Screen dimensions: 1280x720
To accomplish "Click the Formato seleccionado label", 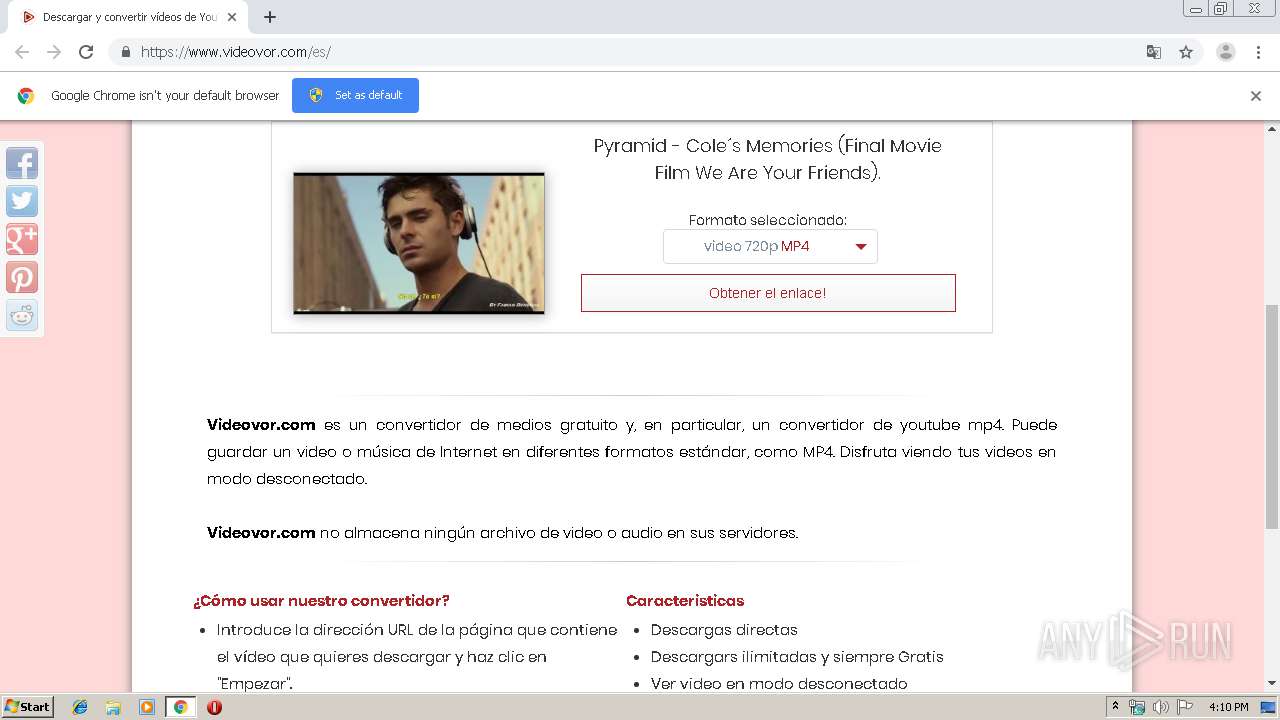I will point(768,220).
